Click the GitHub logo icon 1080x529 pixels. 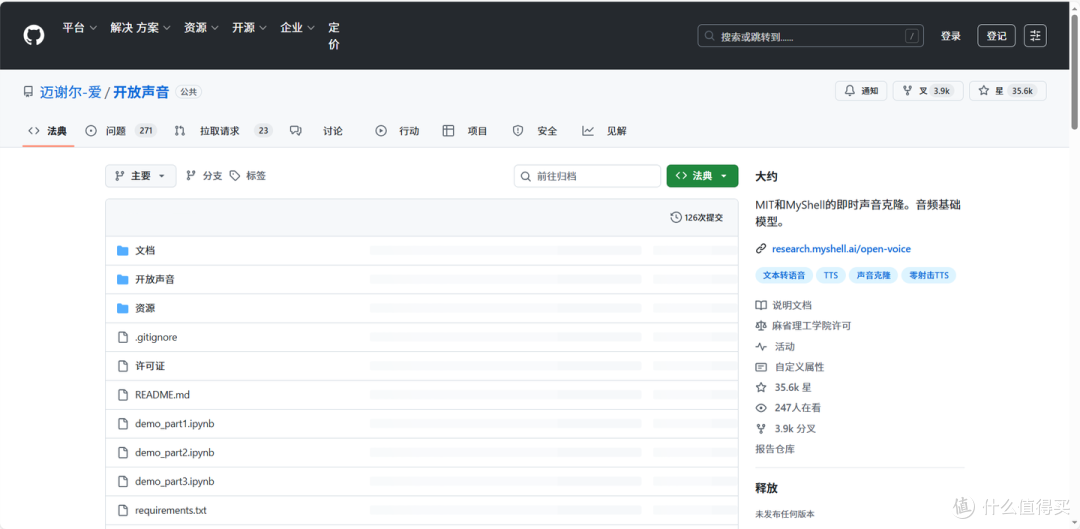pos(34,36)
